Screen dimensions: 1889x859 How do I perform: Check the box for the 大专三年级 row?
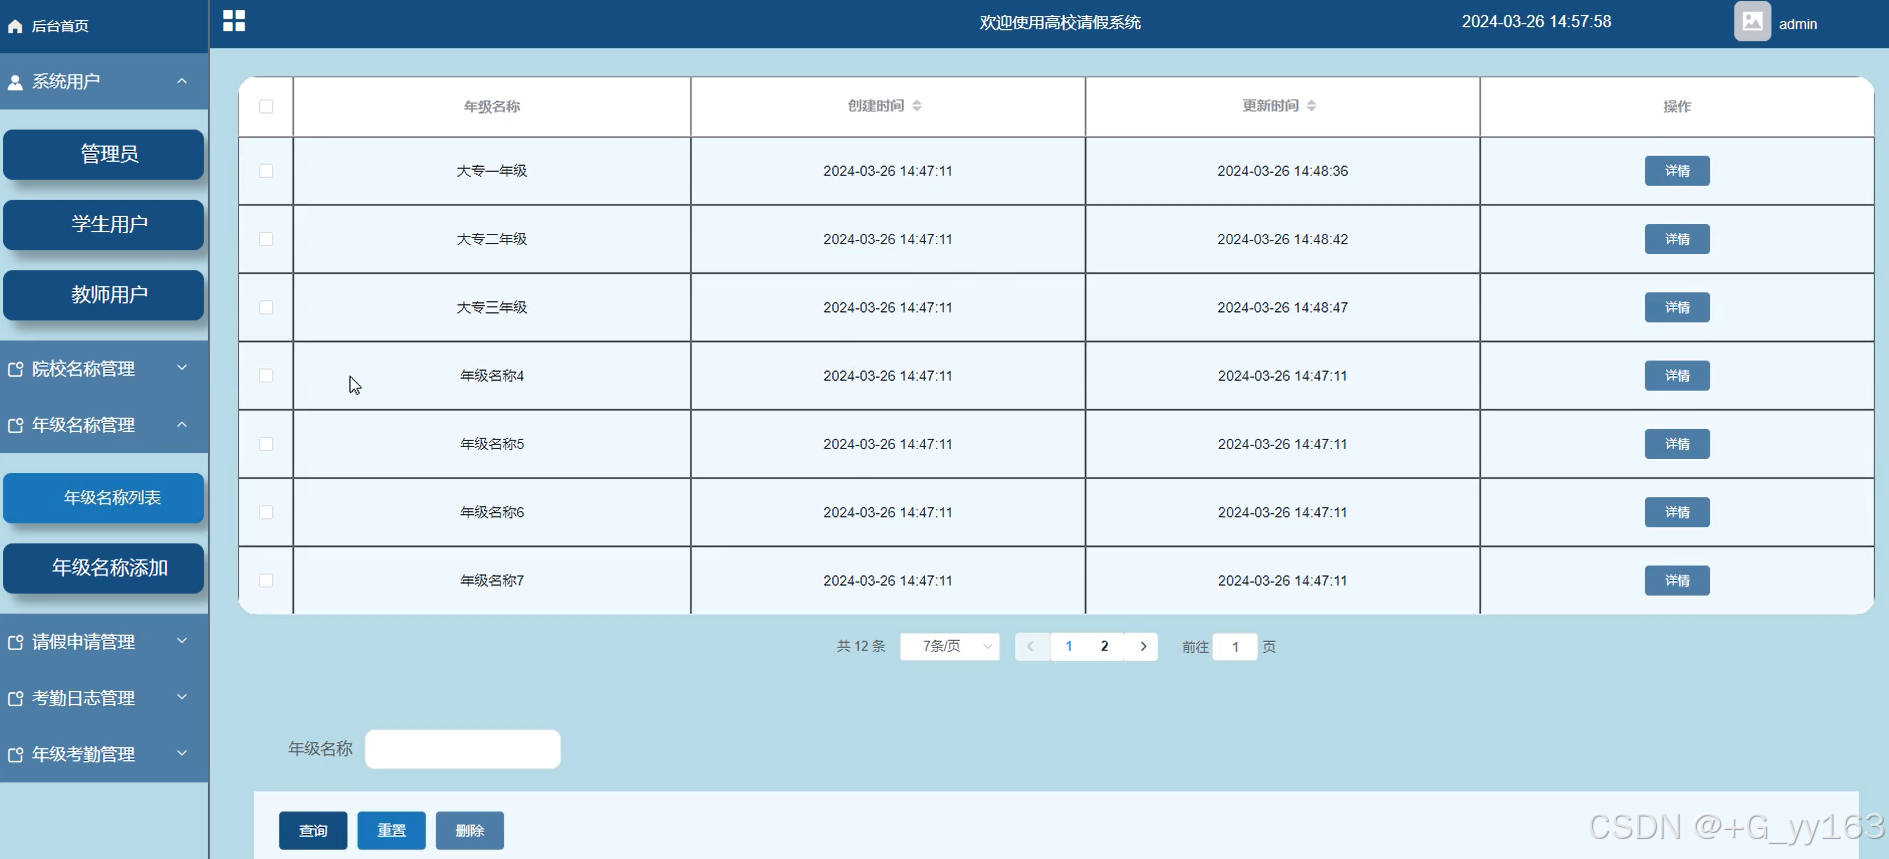point(266,307)
